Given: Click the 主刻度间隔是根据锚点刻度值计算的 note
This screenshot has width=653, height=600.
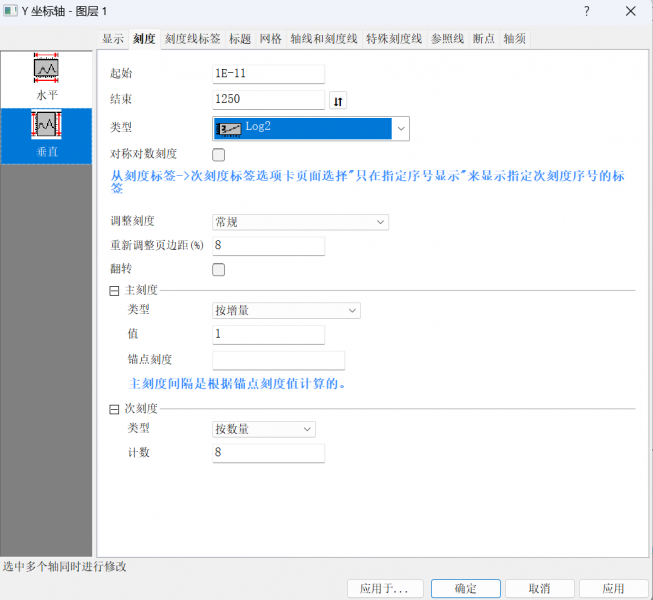Looking at the screenshot, I should pos(237,383).
